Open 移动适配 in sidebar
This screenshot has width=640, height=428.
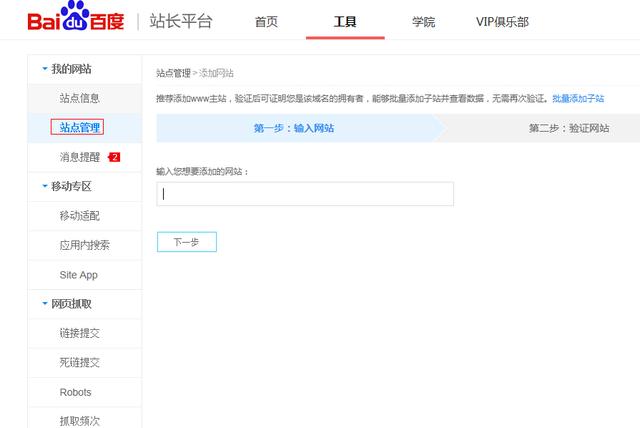click(x=80, y=215)
